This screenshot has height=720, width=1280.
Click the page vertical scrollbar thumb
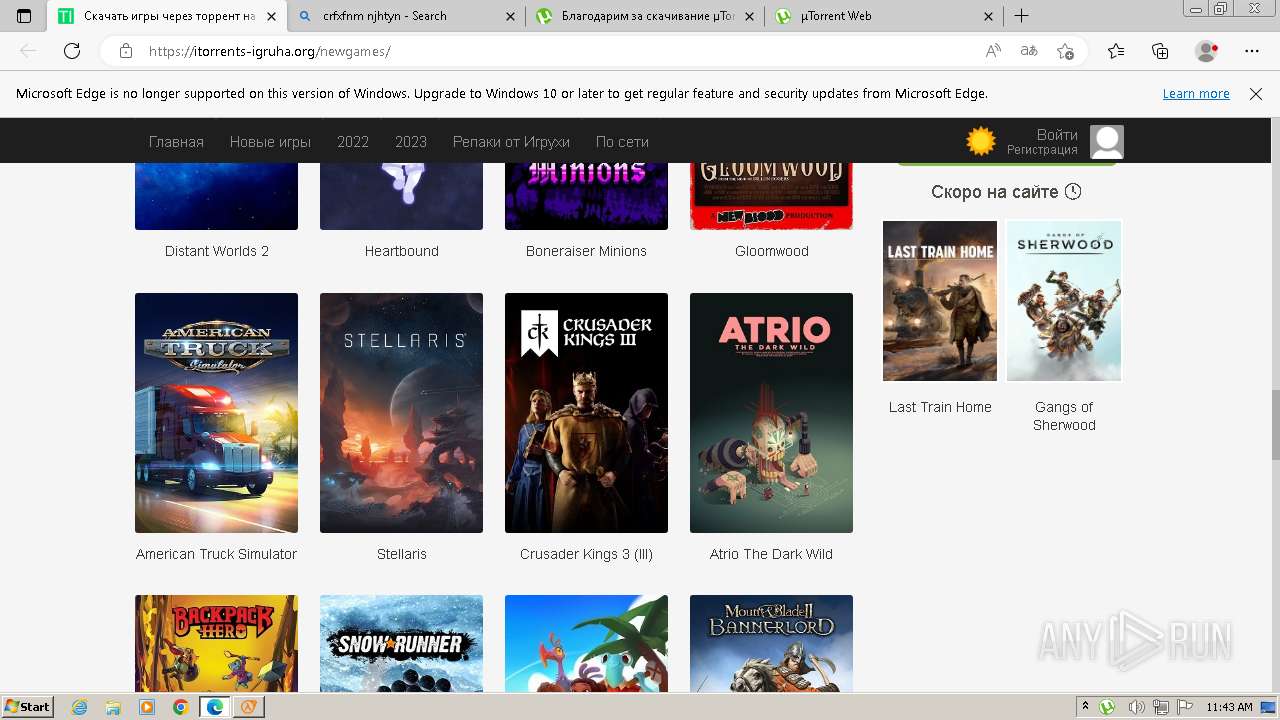coord(1274,425)
